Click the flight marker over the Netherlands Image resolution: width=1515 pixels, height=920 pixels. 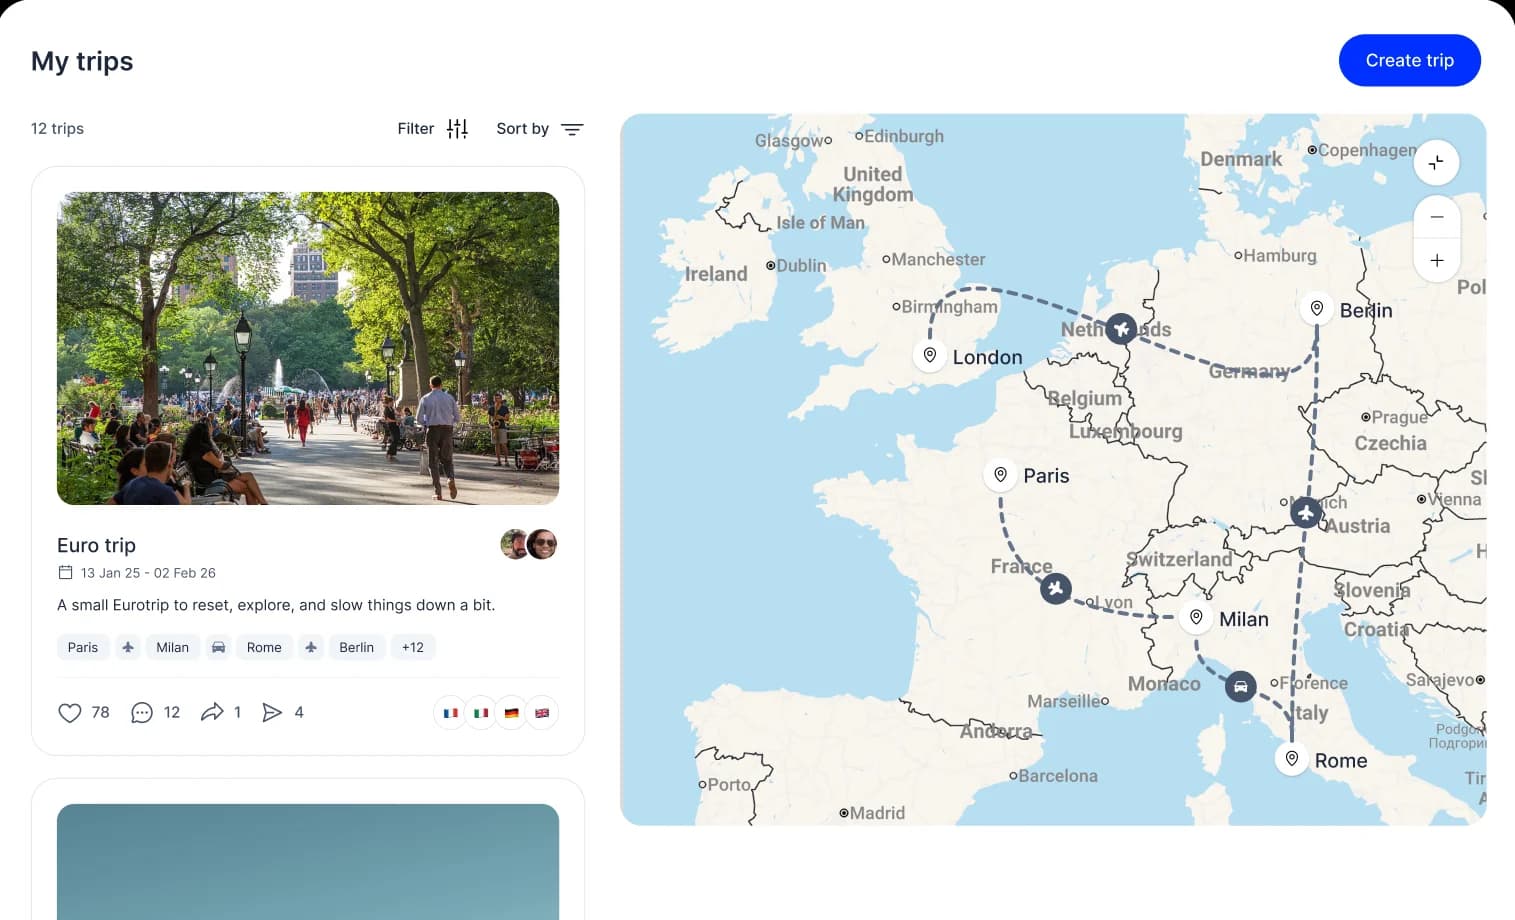[x=1121, y=328]
